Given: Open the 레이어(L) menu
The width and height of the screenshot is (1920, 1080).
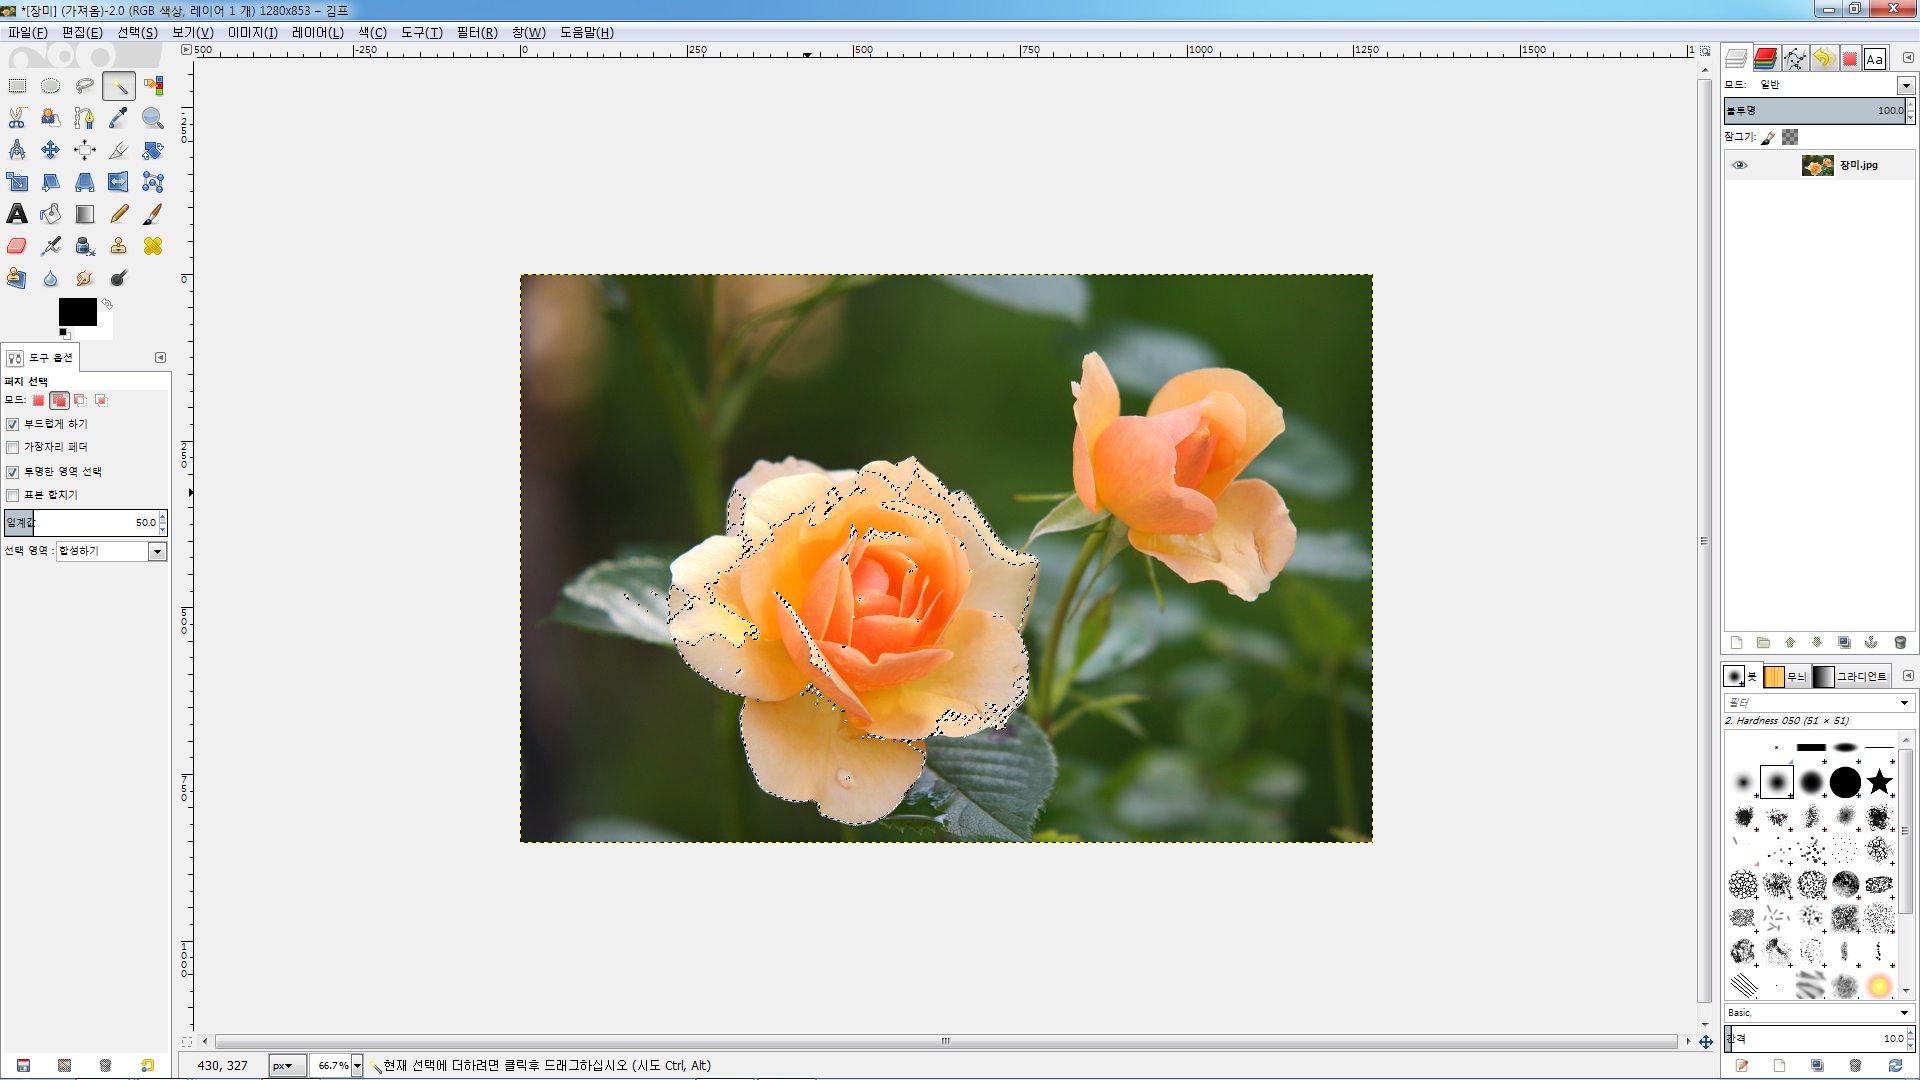Looking at the screenshot, I should (317, 32).
